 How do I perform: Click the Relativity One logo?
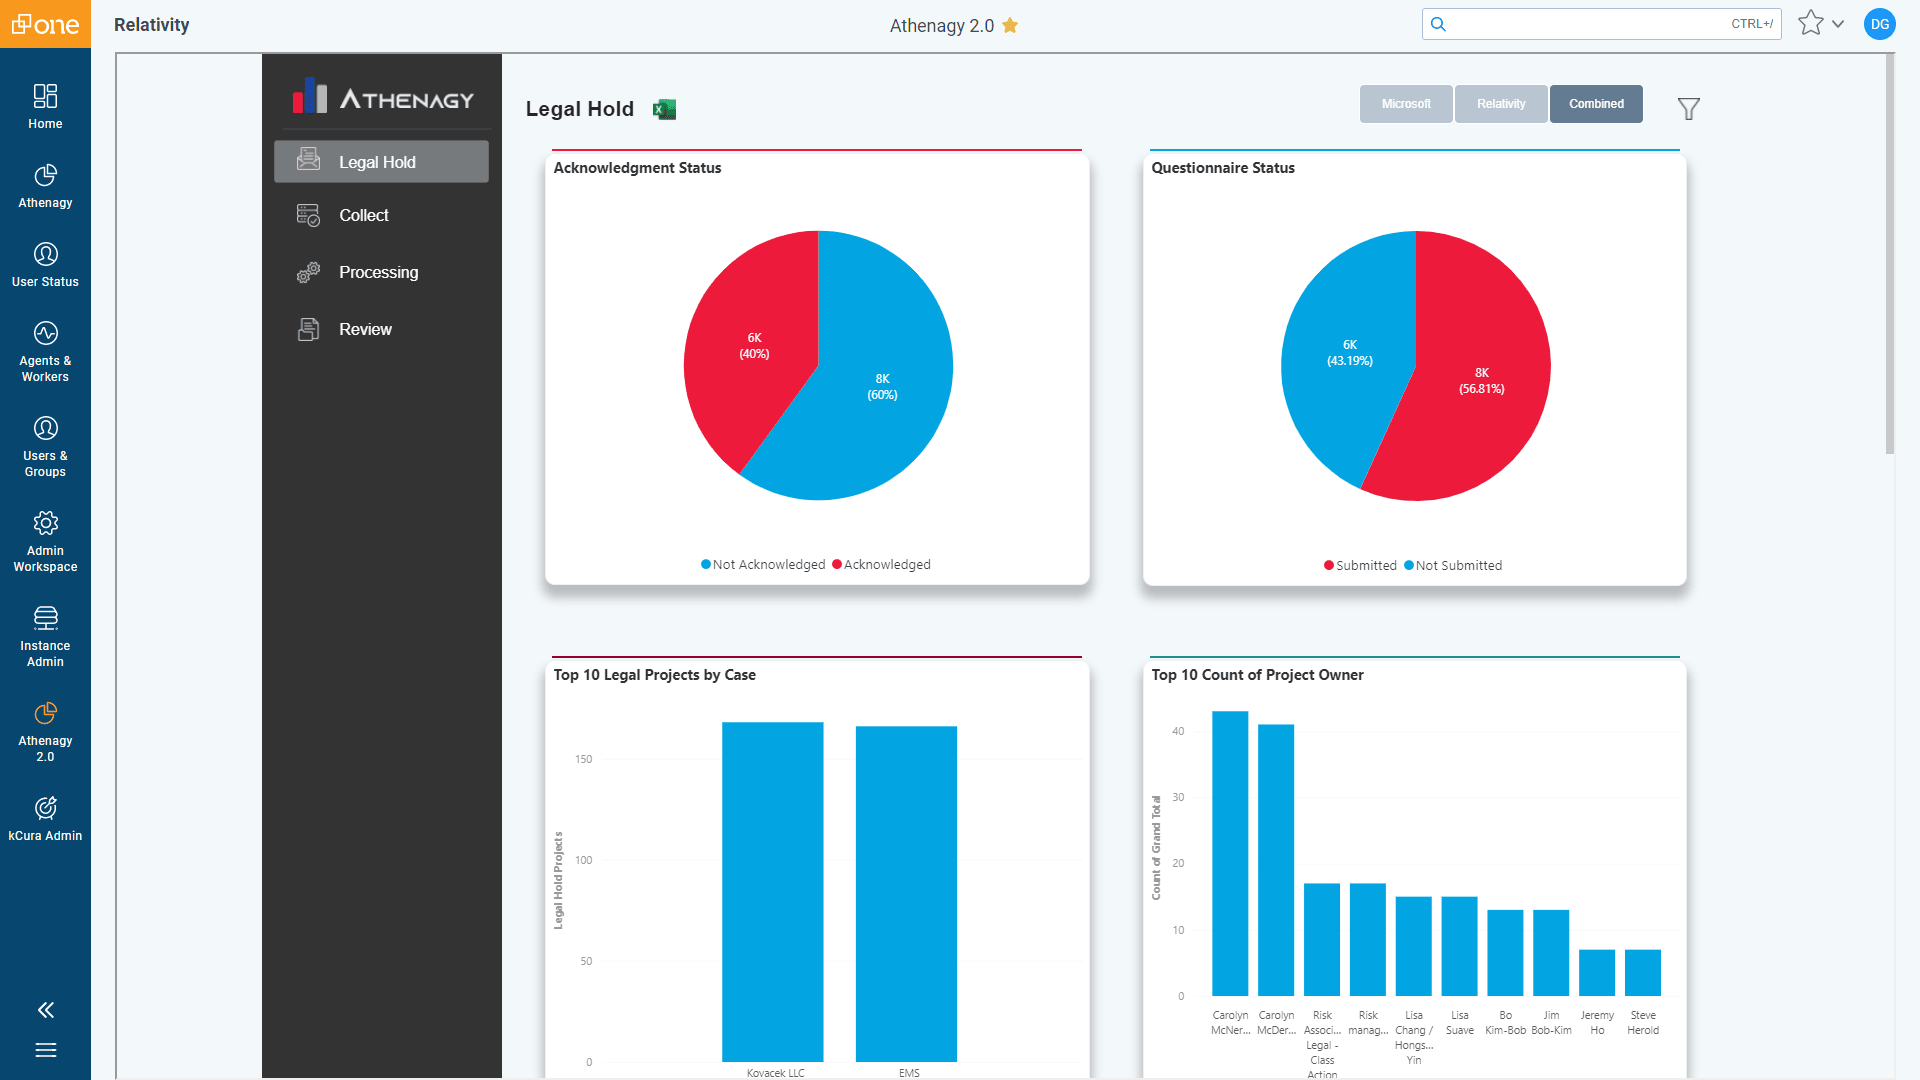pos(45,24)
